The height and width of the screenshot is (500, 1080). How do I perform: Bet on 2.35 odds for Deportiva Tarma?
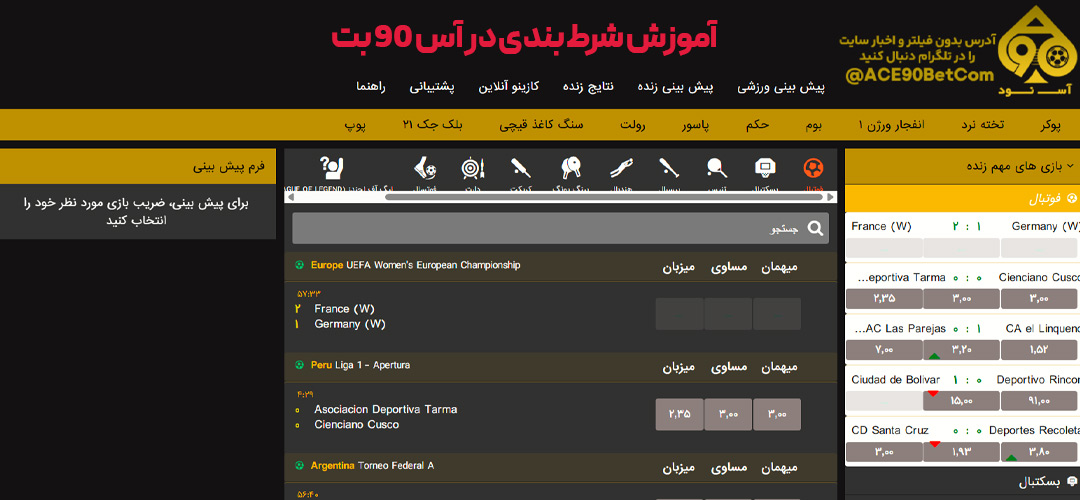tap(679, 414)
